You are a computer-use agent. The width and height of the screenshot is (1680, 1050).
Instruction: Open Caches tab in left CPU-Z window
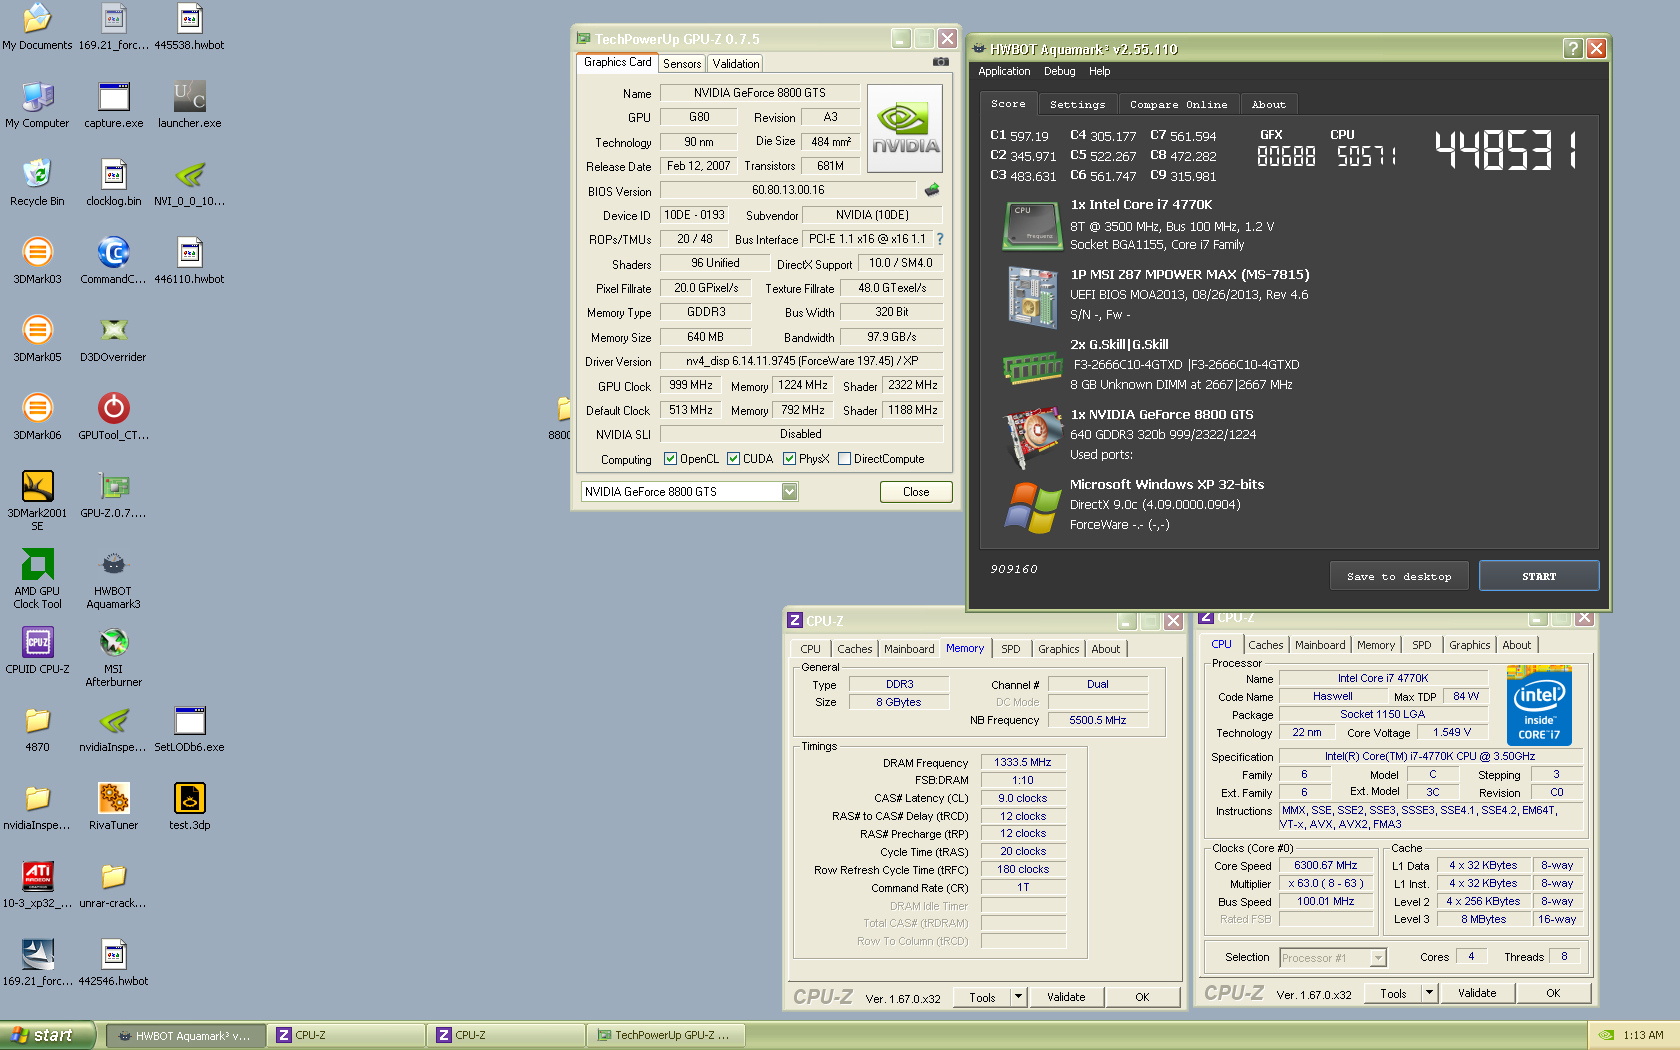(x=854, y=649)
